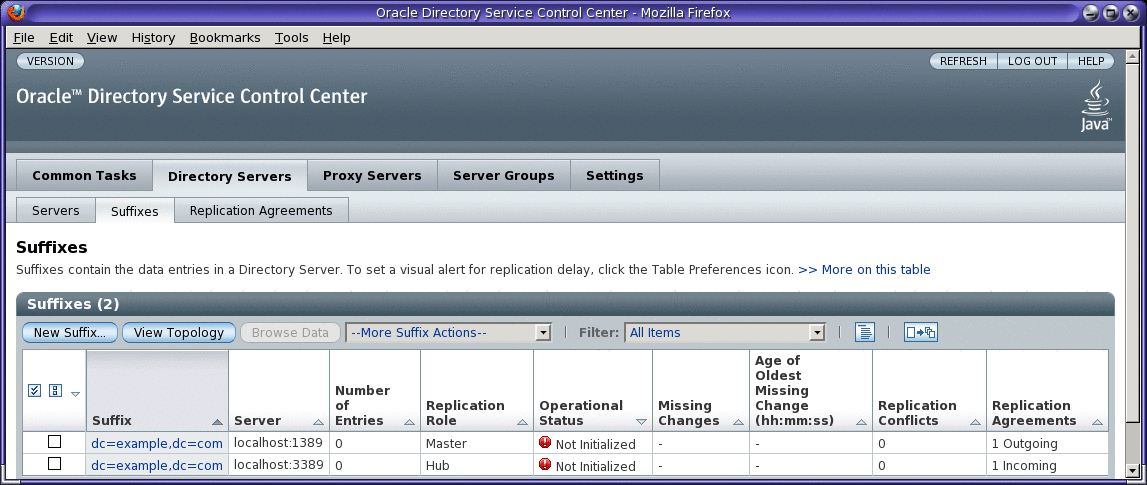Screen dimensions: 1147x485
Task: Click the localhost:3389 server cell
Action: tap(278, 465)
